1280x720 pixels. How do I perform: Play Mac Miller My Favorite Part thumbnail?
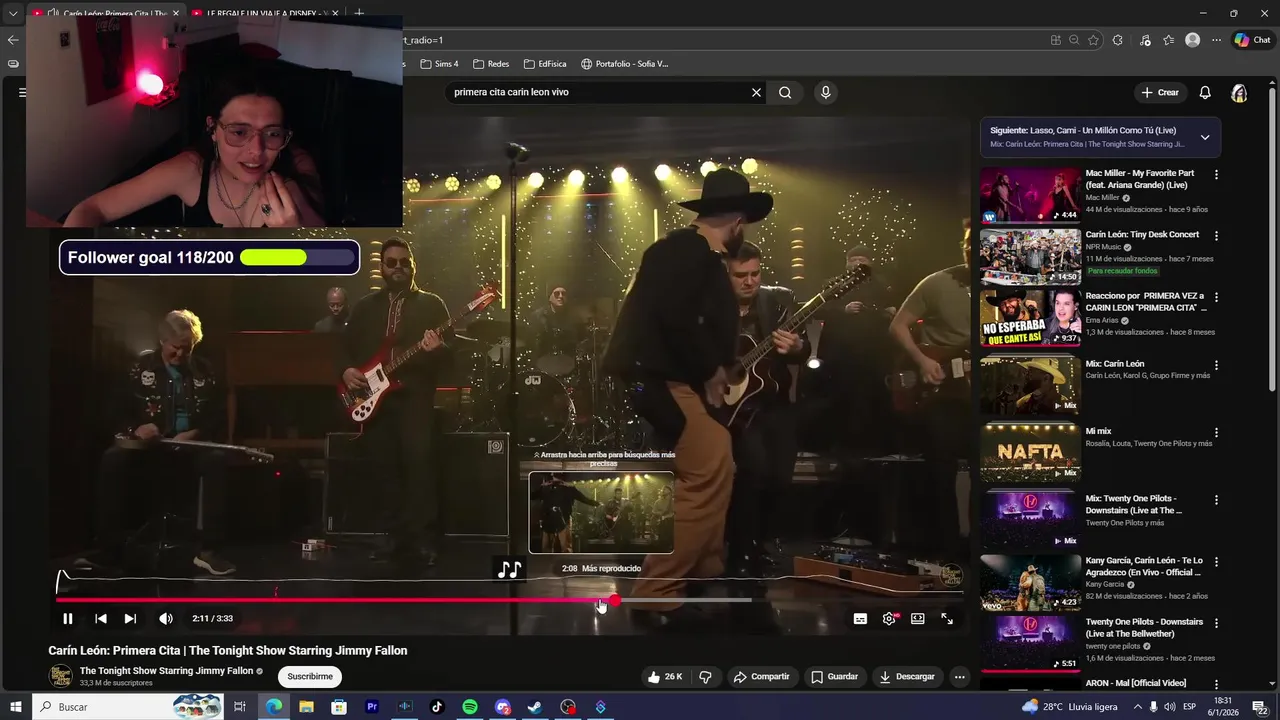[1030, 195]
